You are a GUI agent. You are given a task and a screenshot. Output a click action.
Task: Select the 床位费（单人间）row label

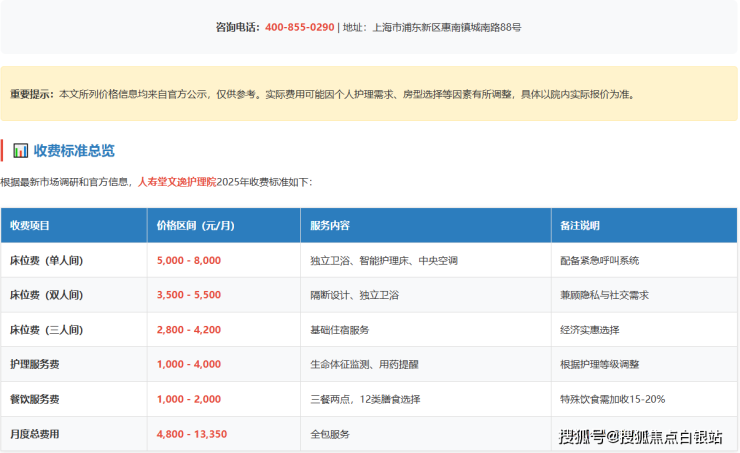[46, 260]
